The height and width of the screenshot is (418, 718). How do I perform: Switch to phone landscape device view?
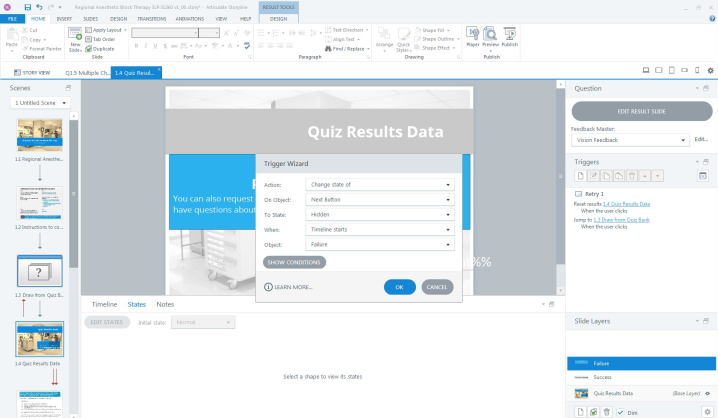(684, 71)
